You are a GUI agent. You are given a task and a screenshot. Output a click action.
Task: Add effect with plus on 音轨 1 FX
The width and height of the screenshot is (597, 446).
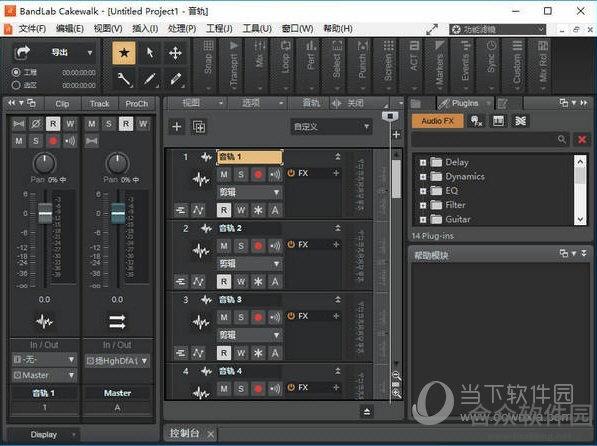(336, 173)
